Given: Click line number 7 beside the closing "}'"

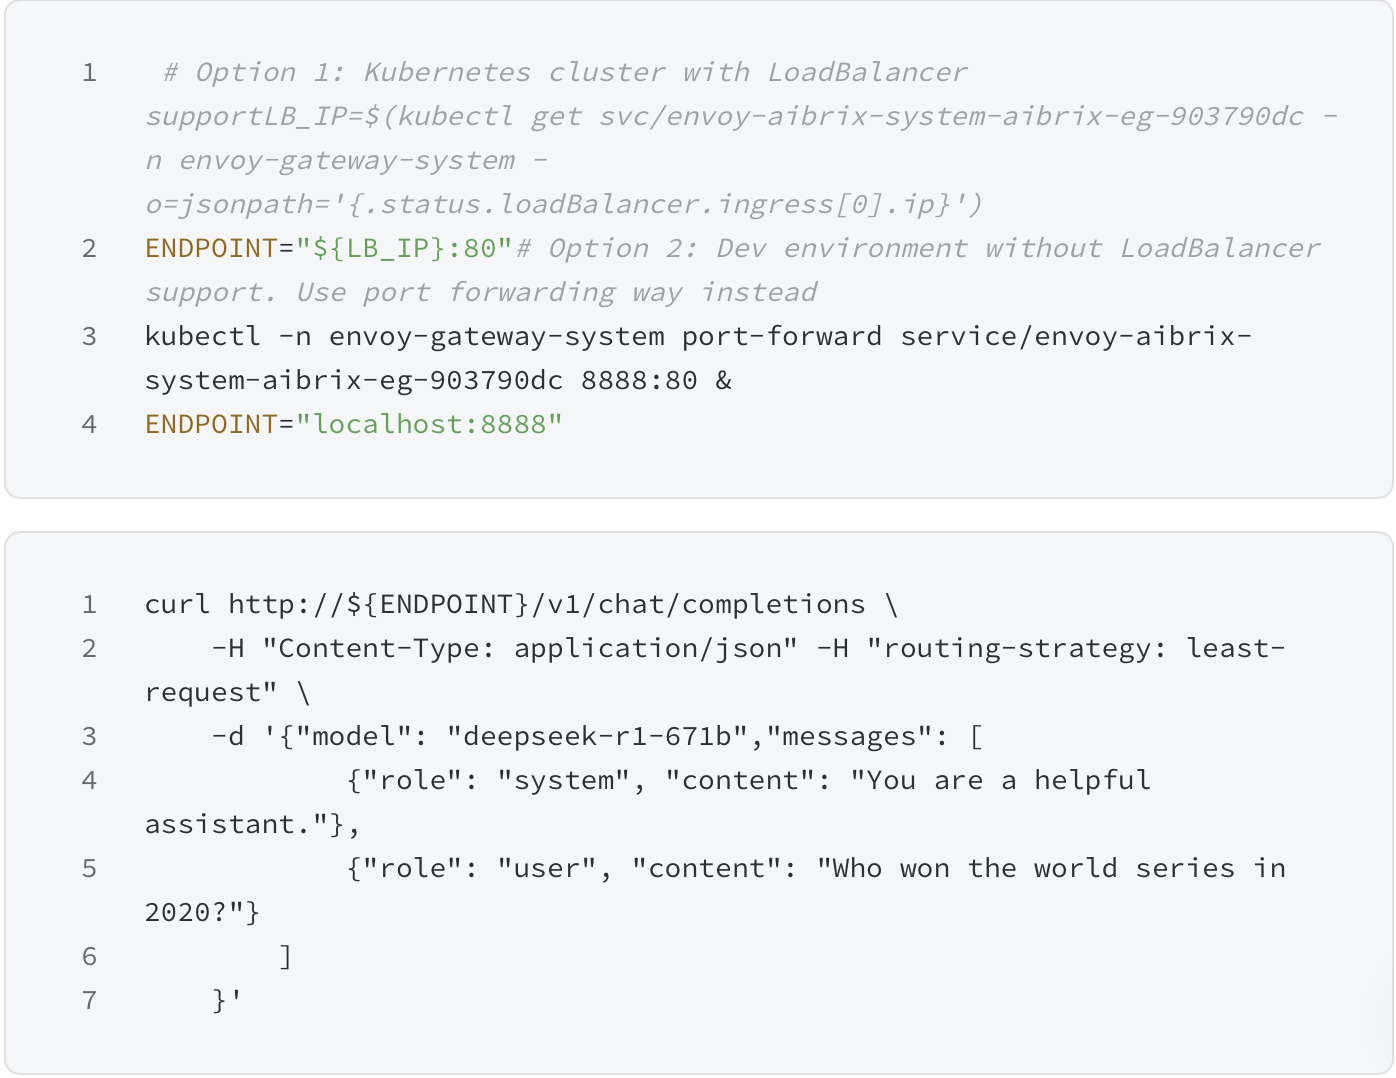Looking at the screenshot, I should tap(90, 1001).
